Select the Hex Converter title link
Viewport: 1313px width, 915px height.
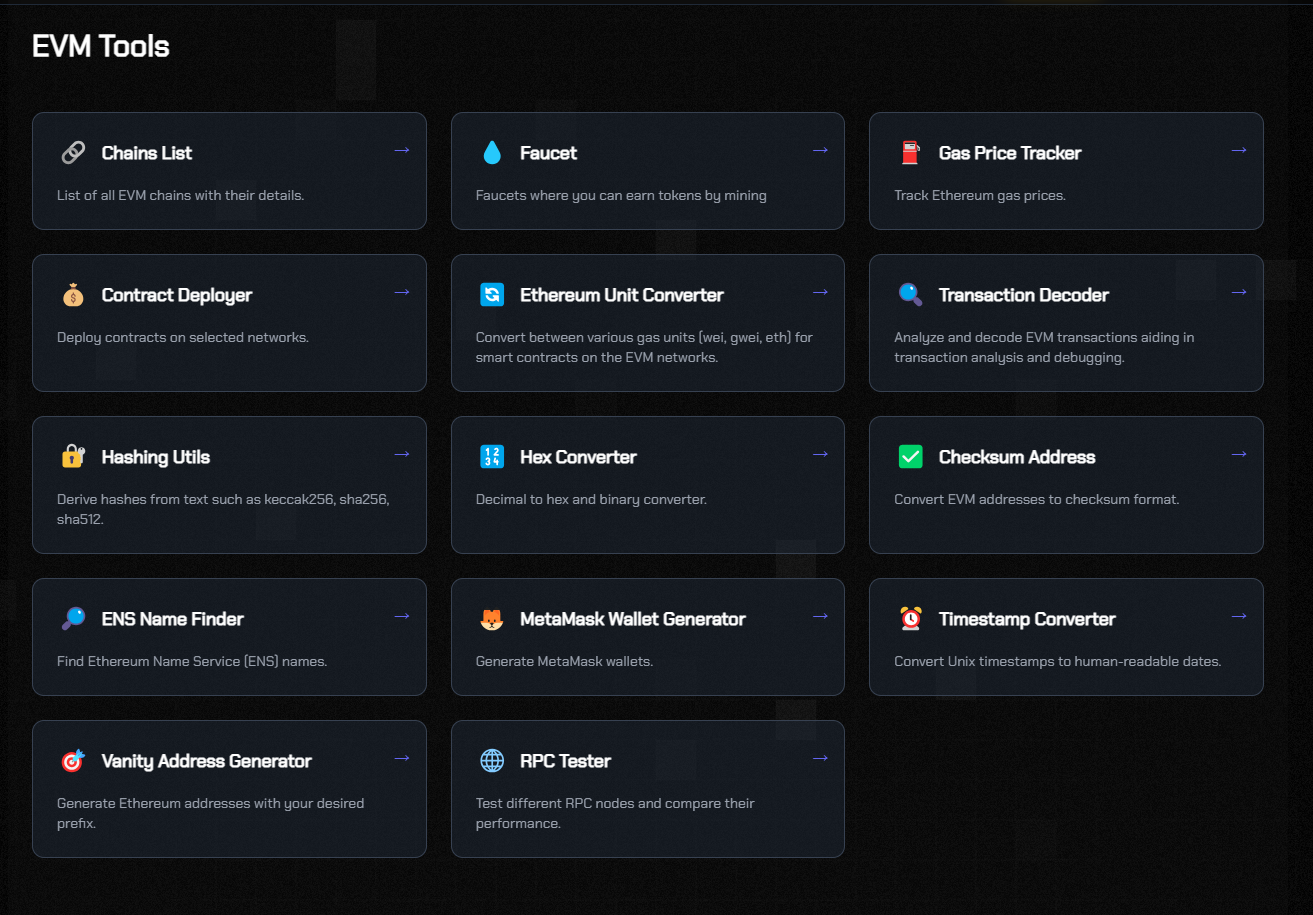pos(578,457)
